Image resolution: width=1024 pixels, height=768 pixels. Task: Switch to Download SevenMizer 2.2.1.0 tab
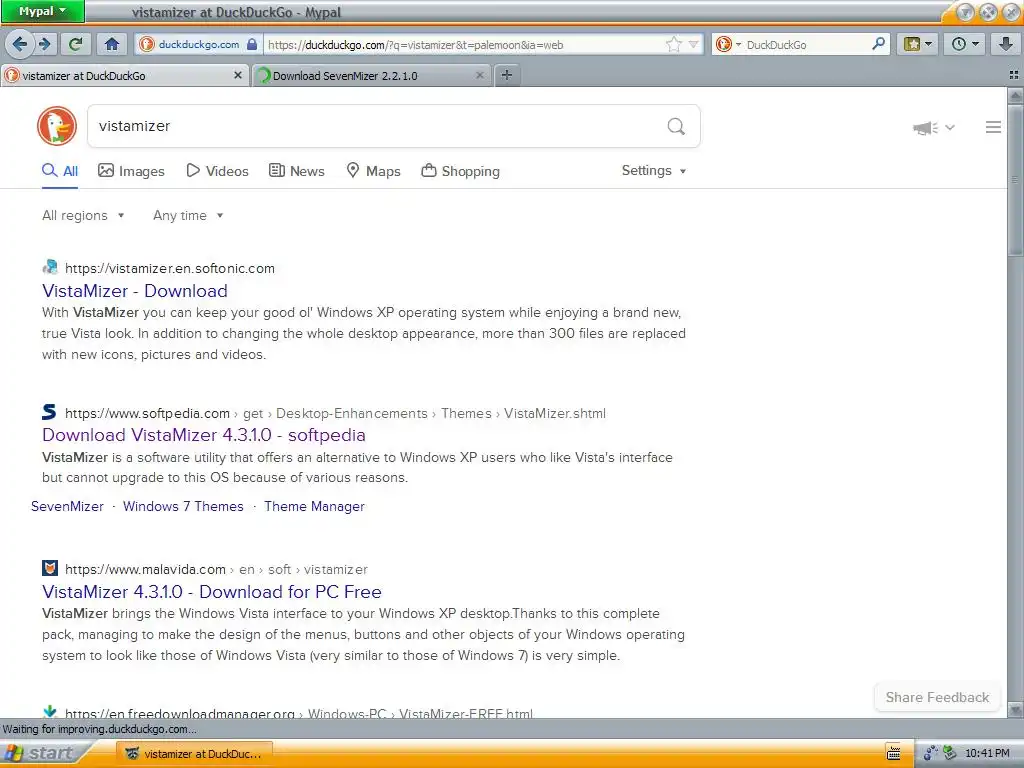[x=372, y=76]
